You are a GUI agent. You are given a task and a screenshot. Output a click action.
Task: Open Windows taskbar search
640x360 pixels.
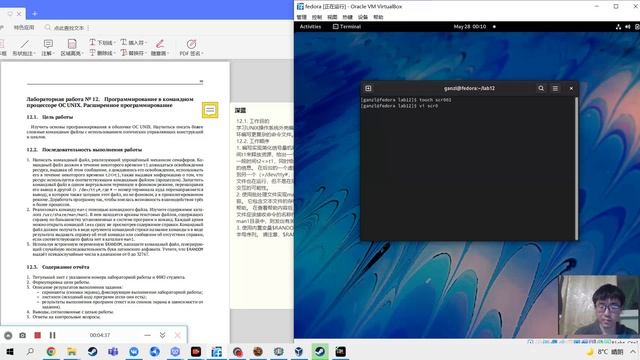point(30,351)
